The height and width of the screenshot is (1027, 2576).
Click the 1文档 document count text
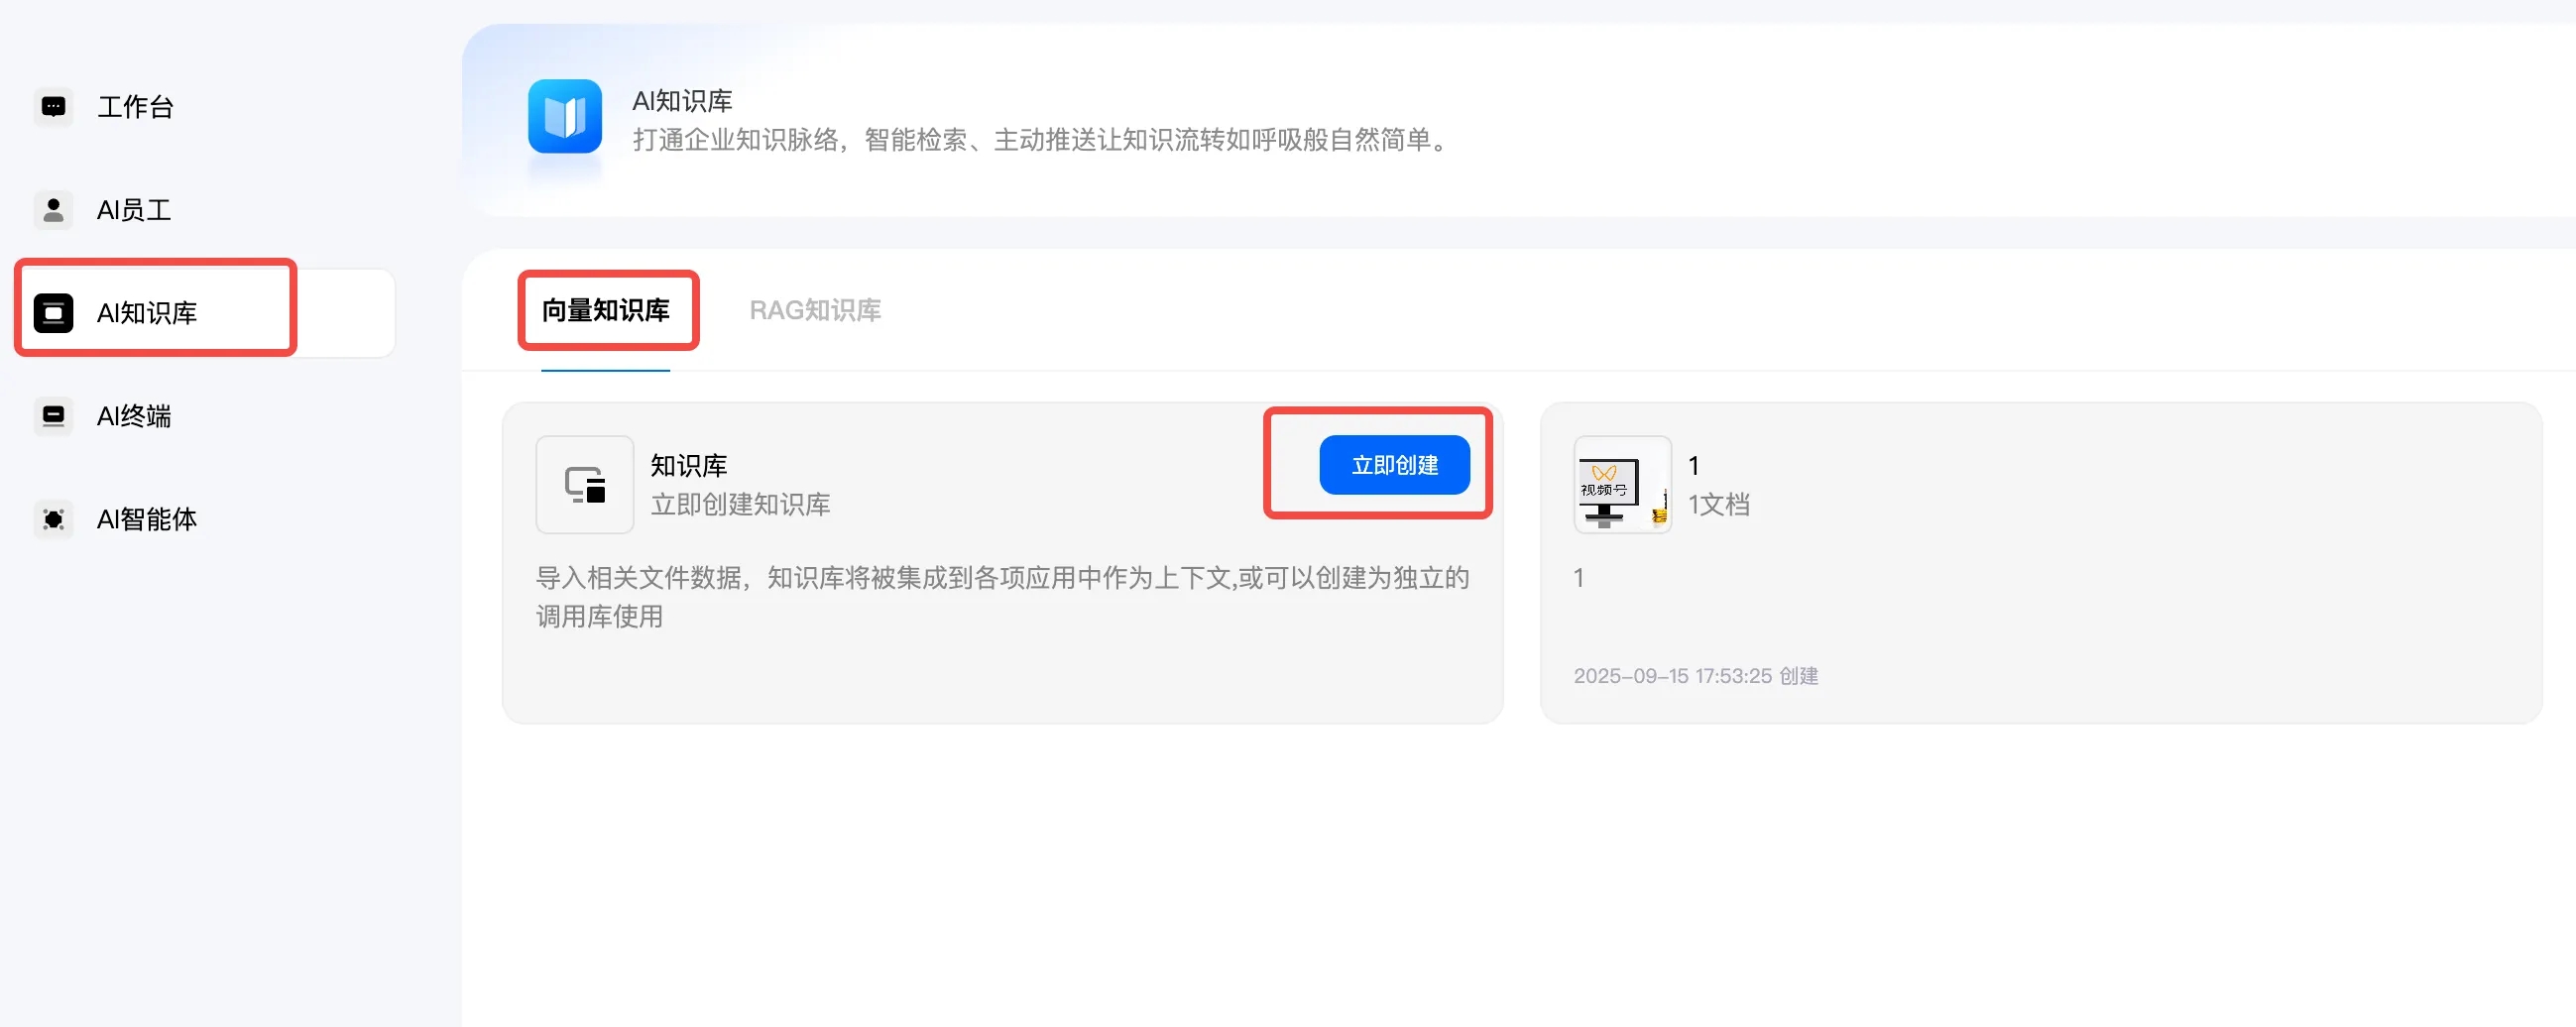coord(1719,505)
